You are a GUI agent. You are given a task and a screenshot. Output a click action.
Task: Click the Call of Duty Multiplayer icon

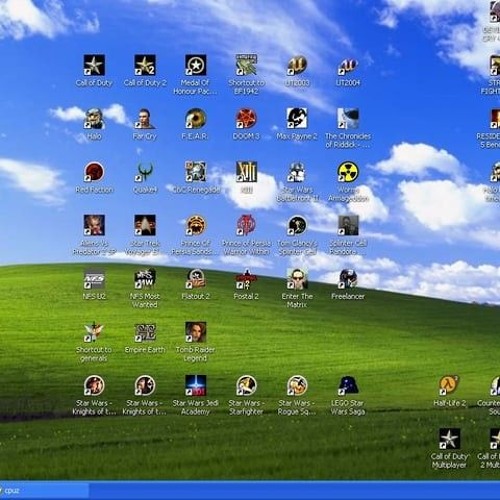tap(449, 439)
